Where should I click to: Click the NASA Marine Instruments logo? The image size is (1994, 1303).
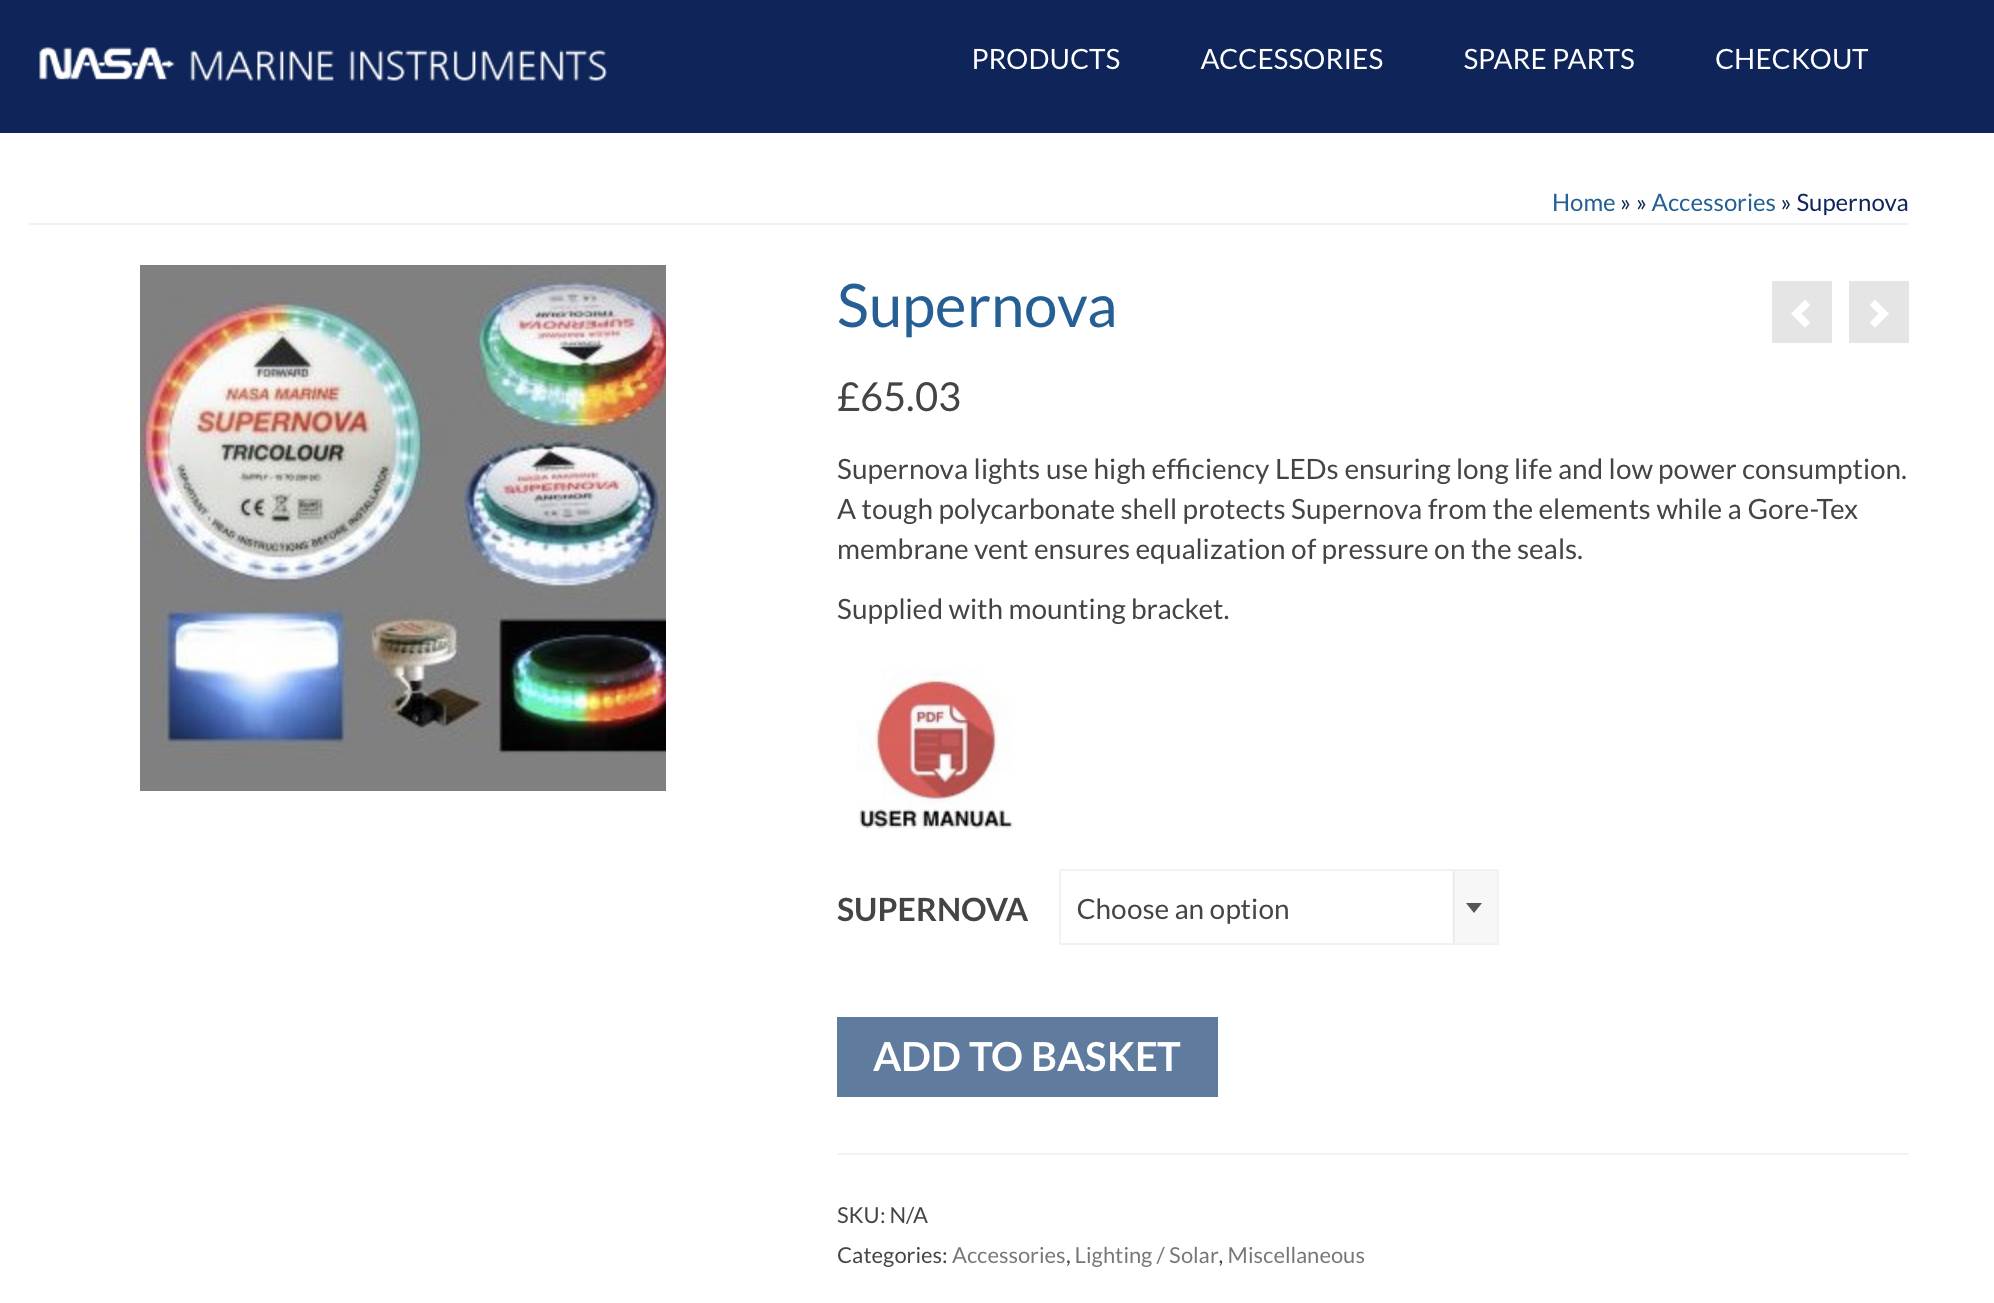322,65
